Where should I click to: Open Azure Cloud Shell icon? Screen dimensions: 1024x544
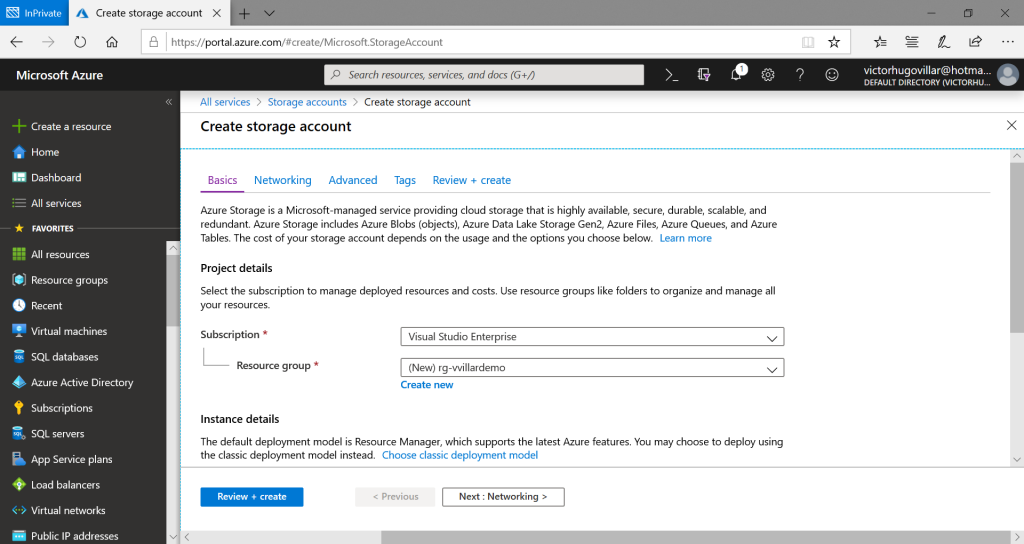pos(671,75)
